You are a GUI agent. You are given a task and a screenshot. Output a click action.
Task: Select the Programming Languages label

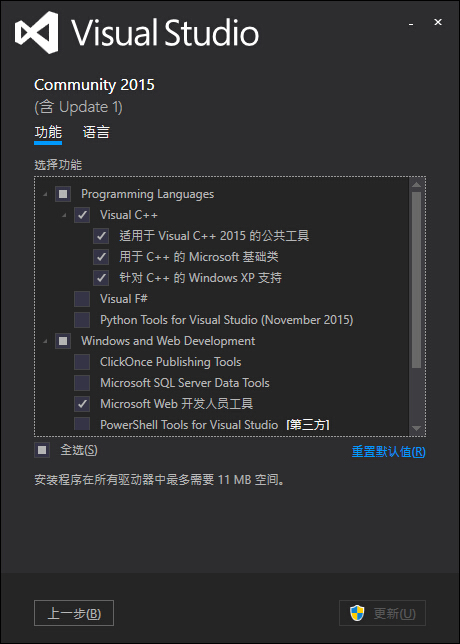click(147, 194)
